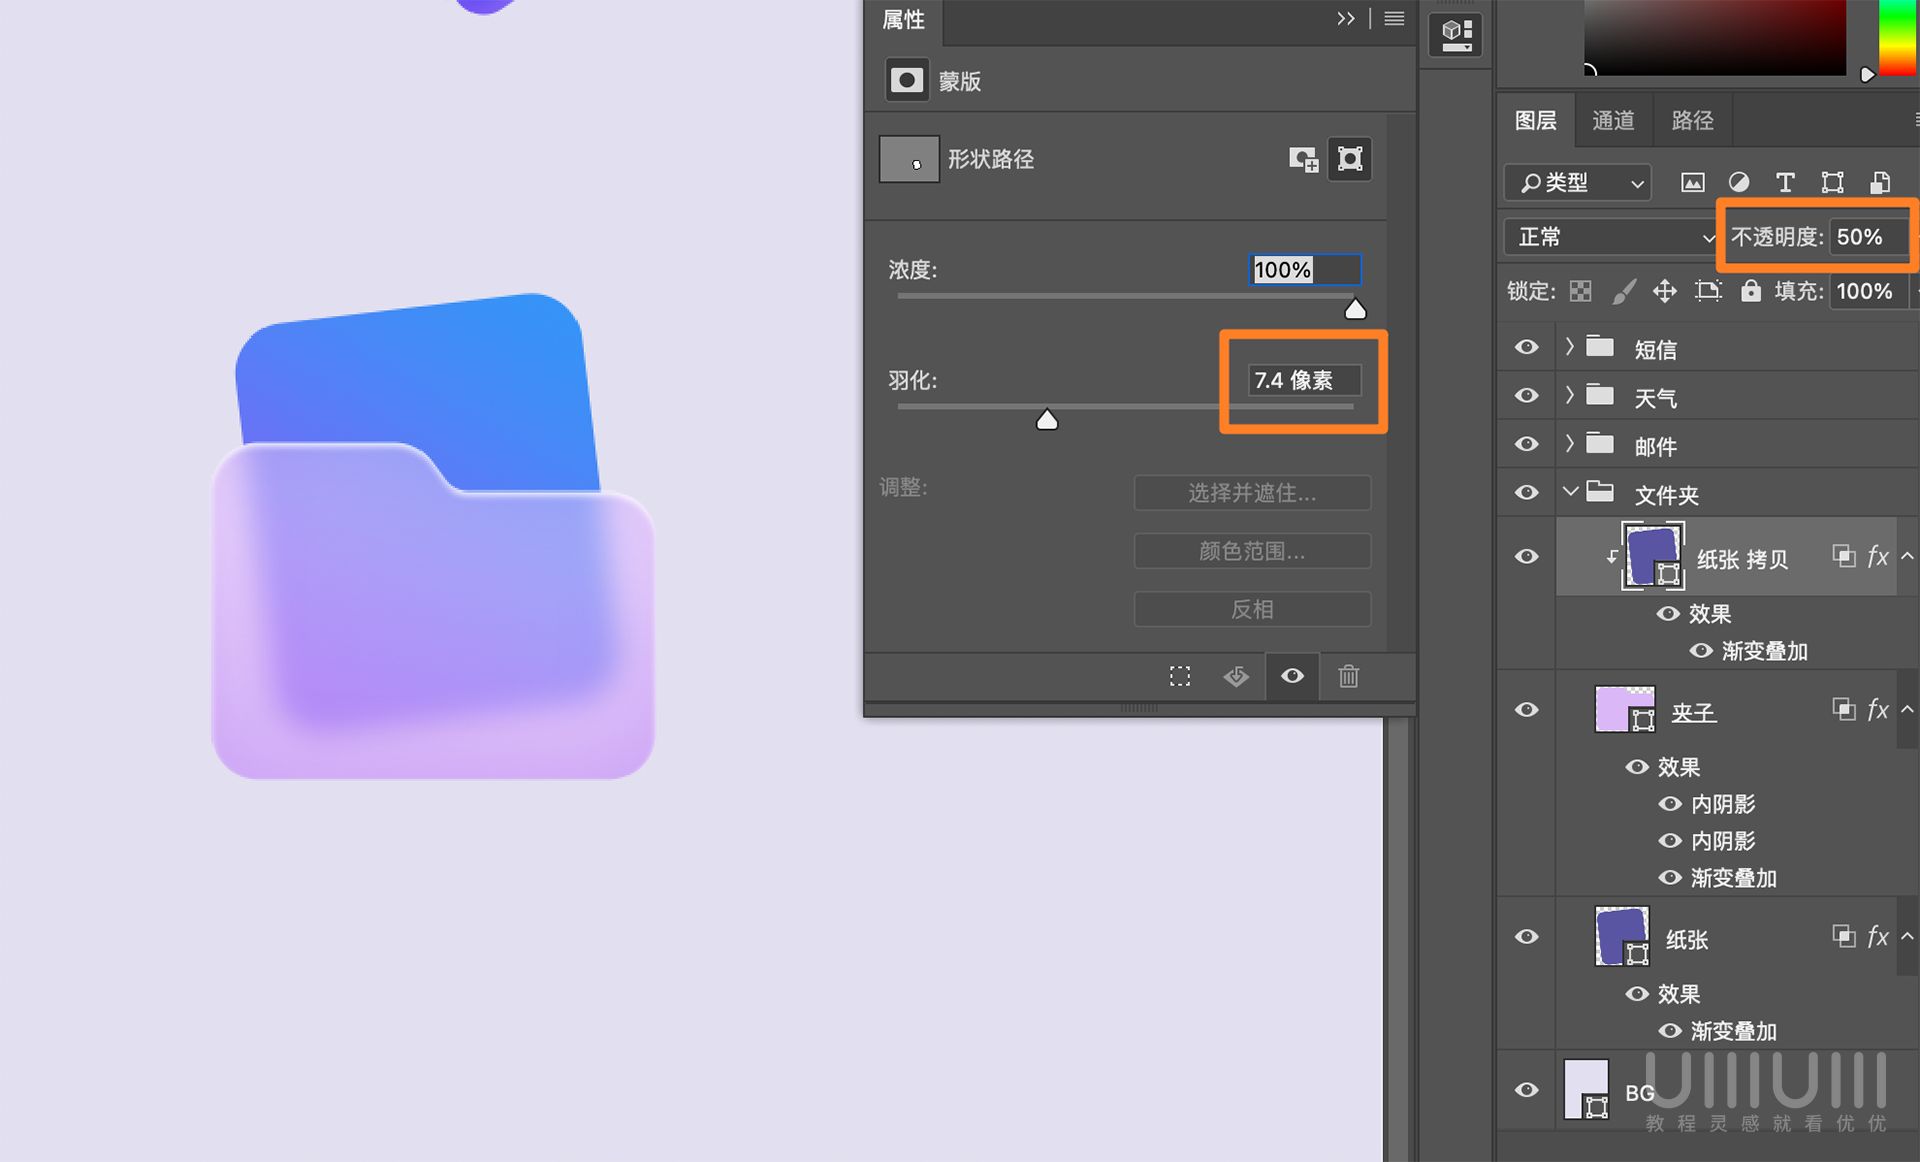The width and height of the screenshot is (1920, 1162).
Task: Collapse the 文件夹 group
Action: (x=1571, y=492)
